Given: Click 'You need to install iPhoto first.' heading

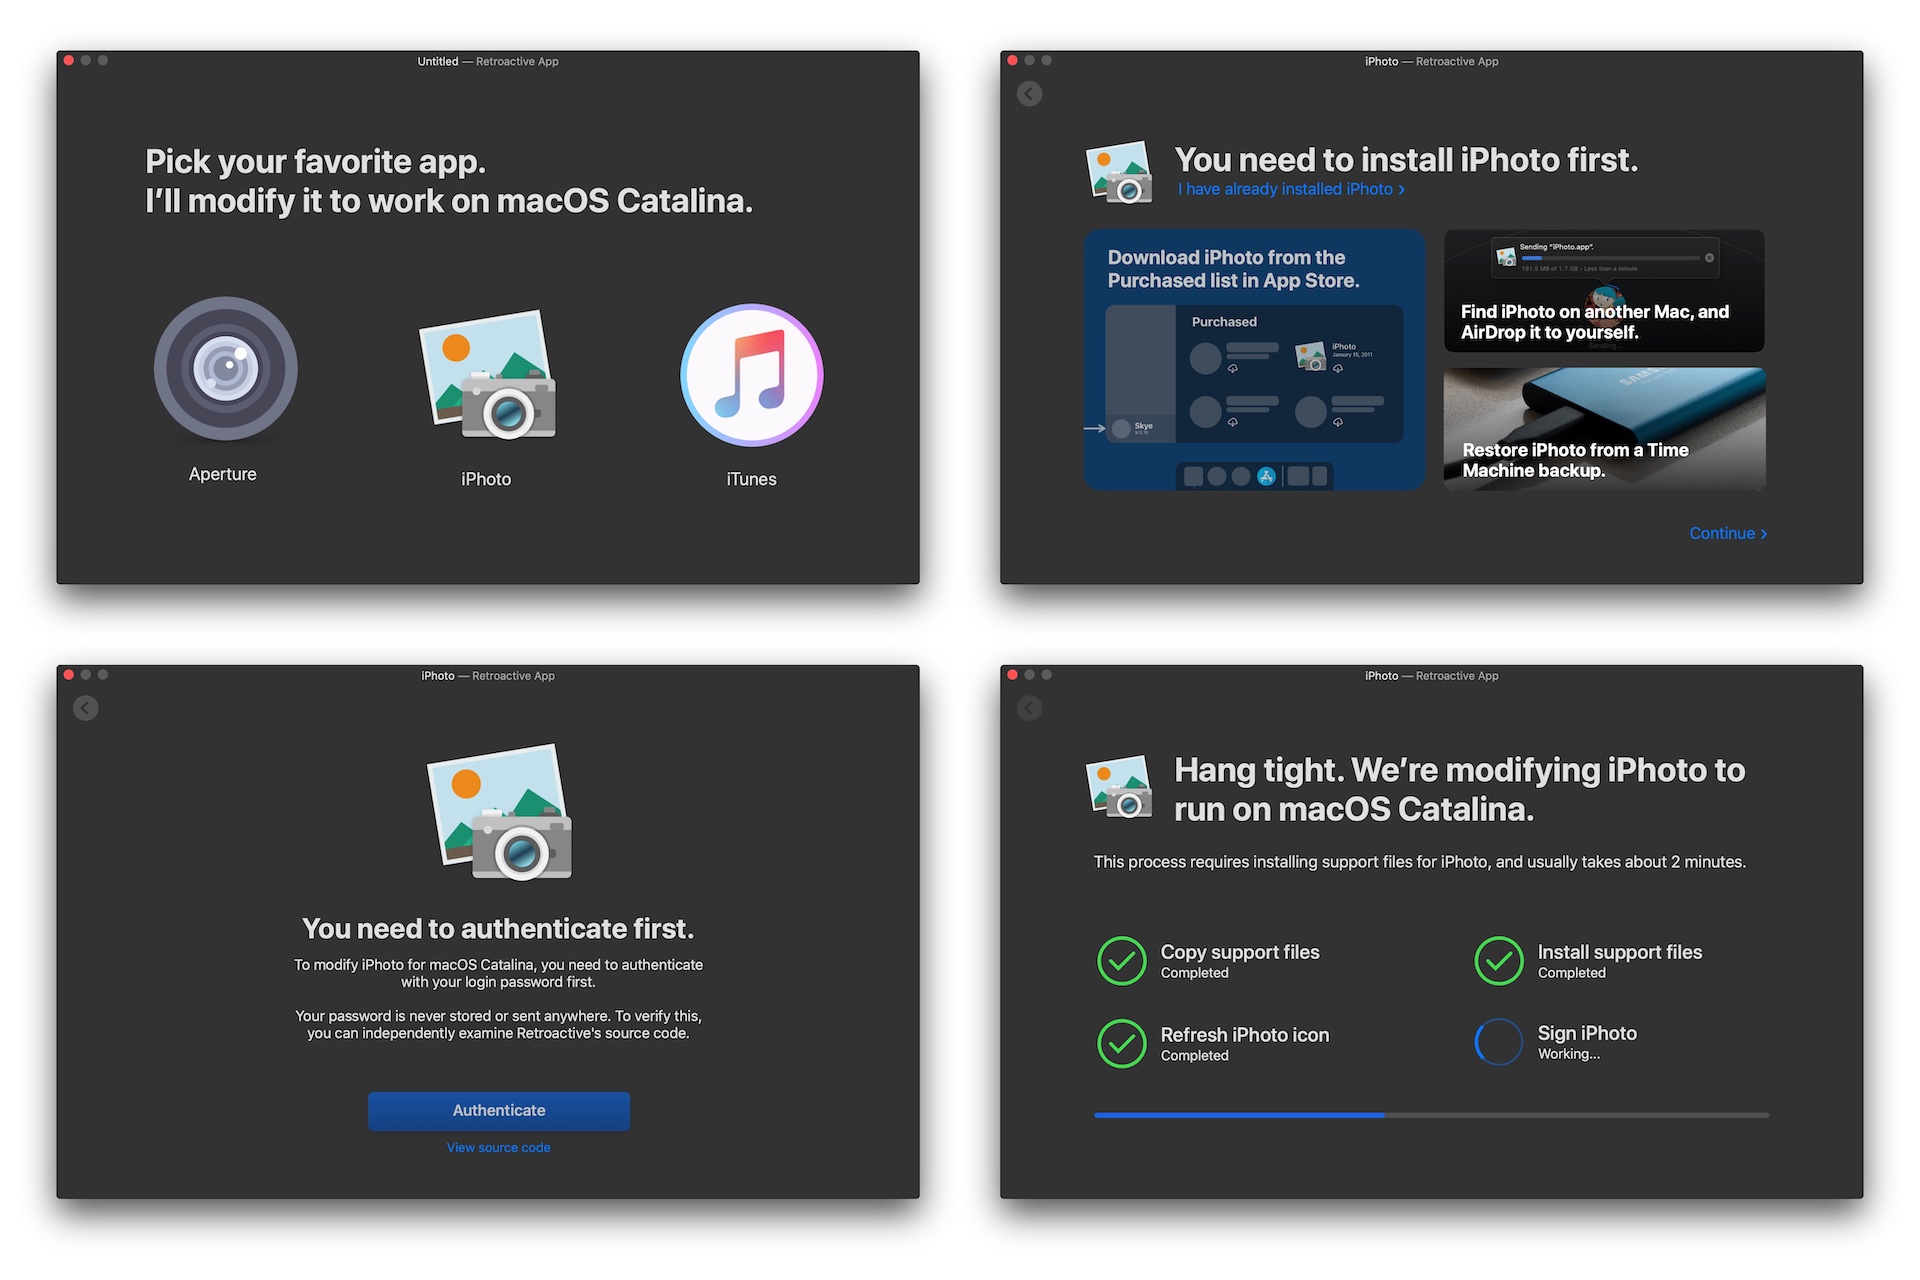Looking at the screenshot, I should point(1406,160).
